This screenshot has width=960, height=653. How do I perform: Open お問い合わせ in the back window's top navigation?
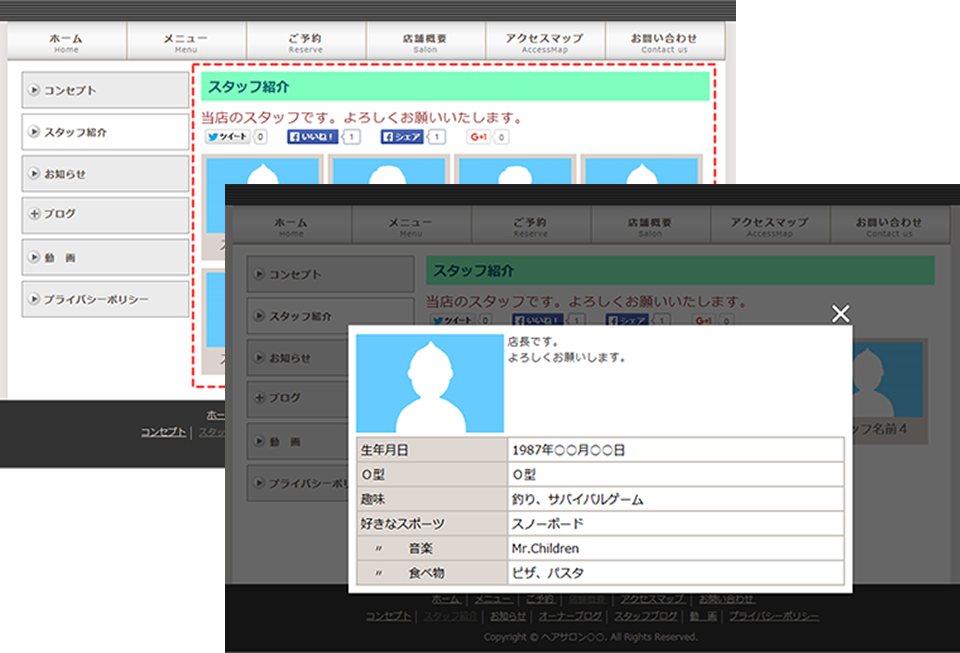point(665,42)
